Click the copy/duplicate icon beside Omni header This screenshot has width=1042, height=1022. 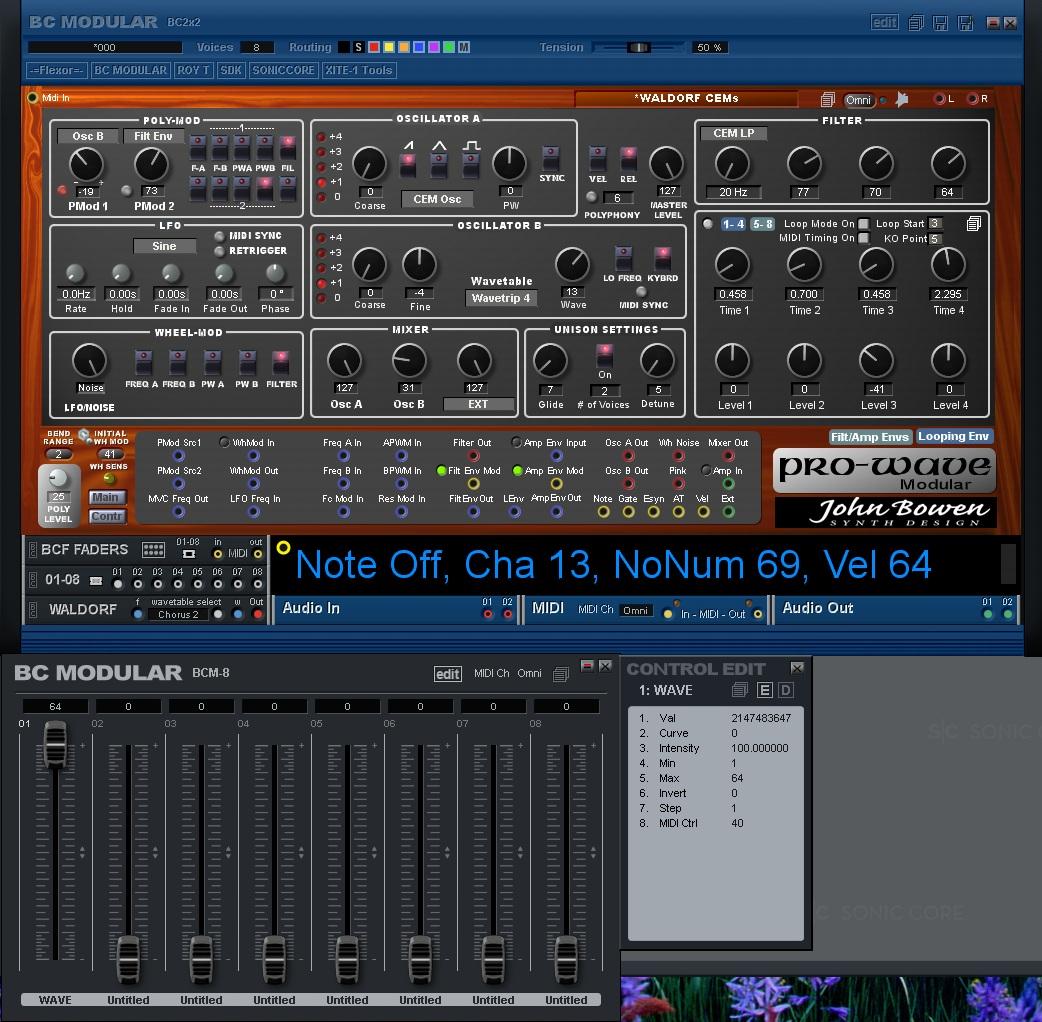pyautogui.click(x=828, y=101)
